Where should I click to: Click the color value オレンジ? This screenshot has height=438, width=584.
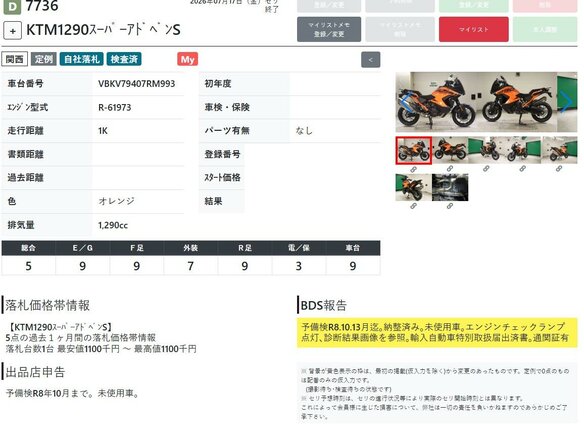[116, 201]
